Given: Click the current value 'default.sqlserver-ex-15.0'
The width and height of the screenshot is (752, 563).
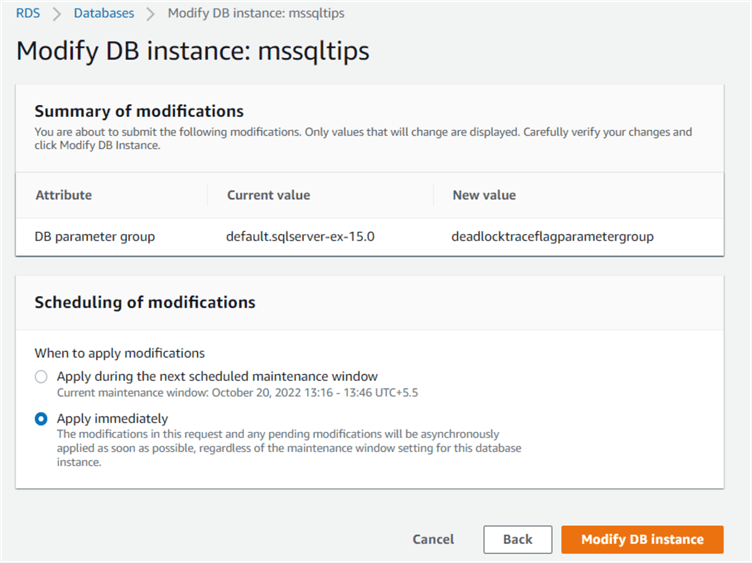Looking at the screenshot, I should (x=298, y=237).
